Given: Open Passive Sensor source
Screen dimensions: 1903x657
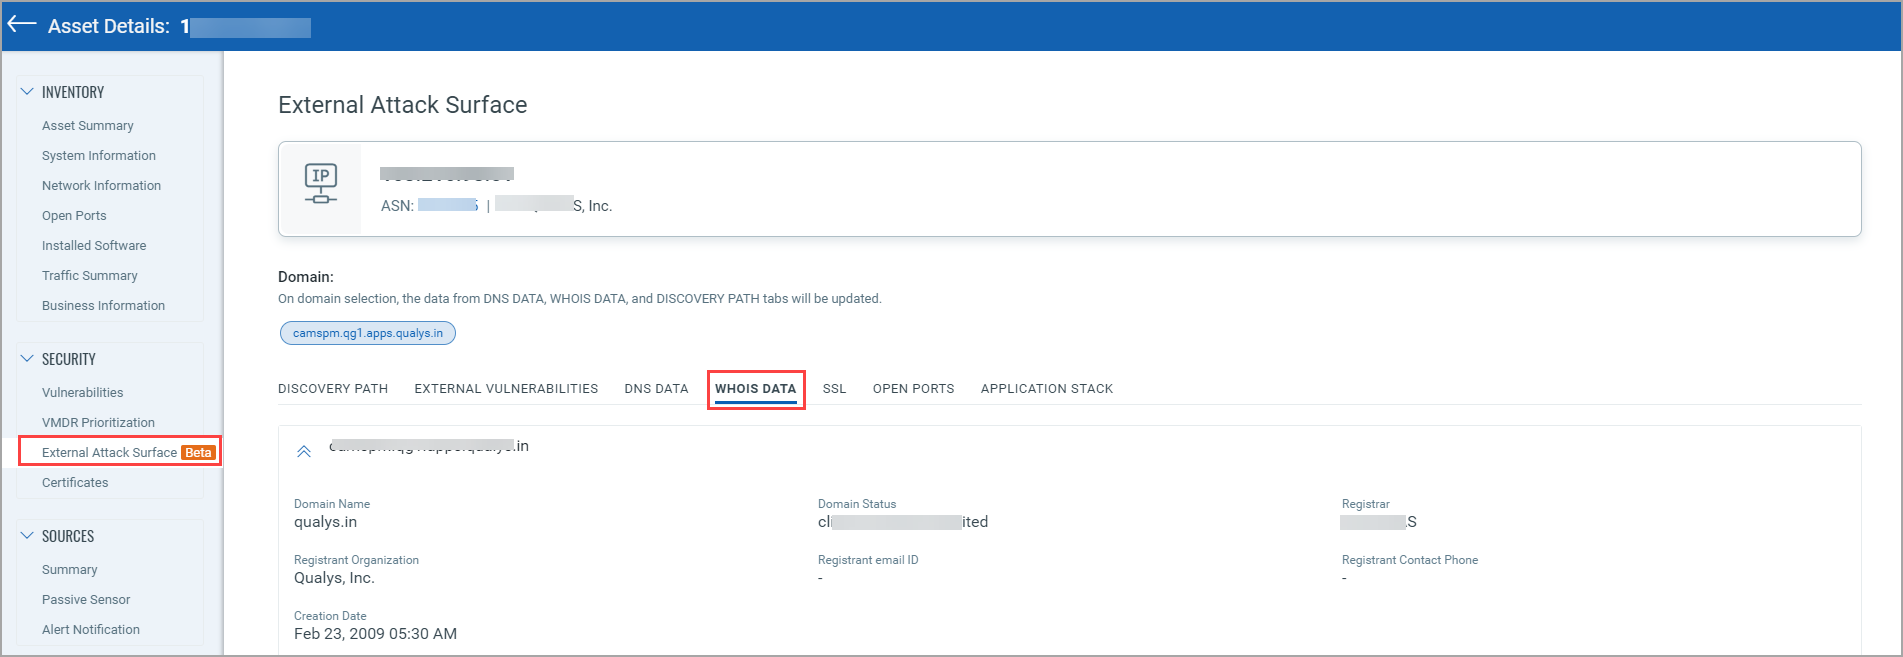Looking at the screenshot, I should (86, 600).
